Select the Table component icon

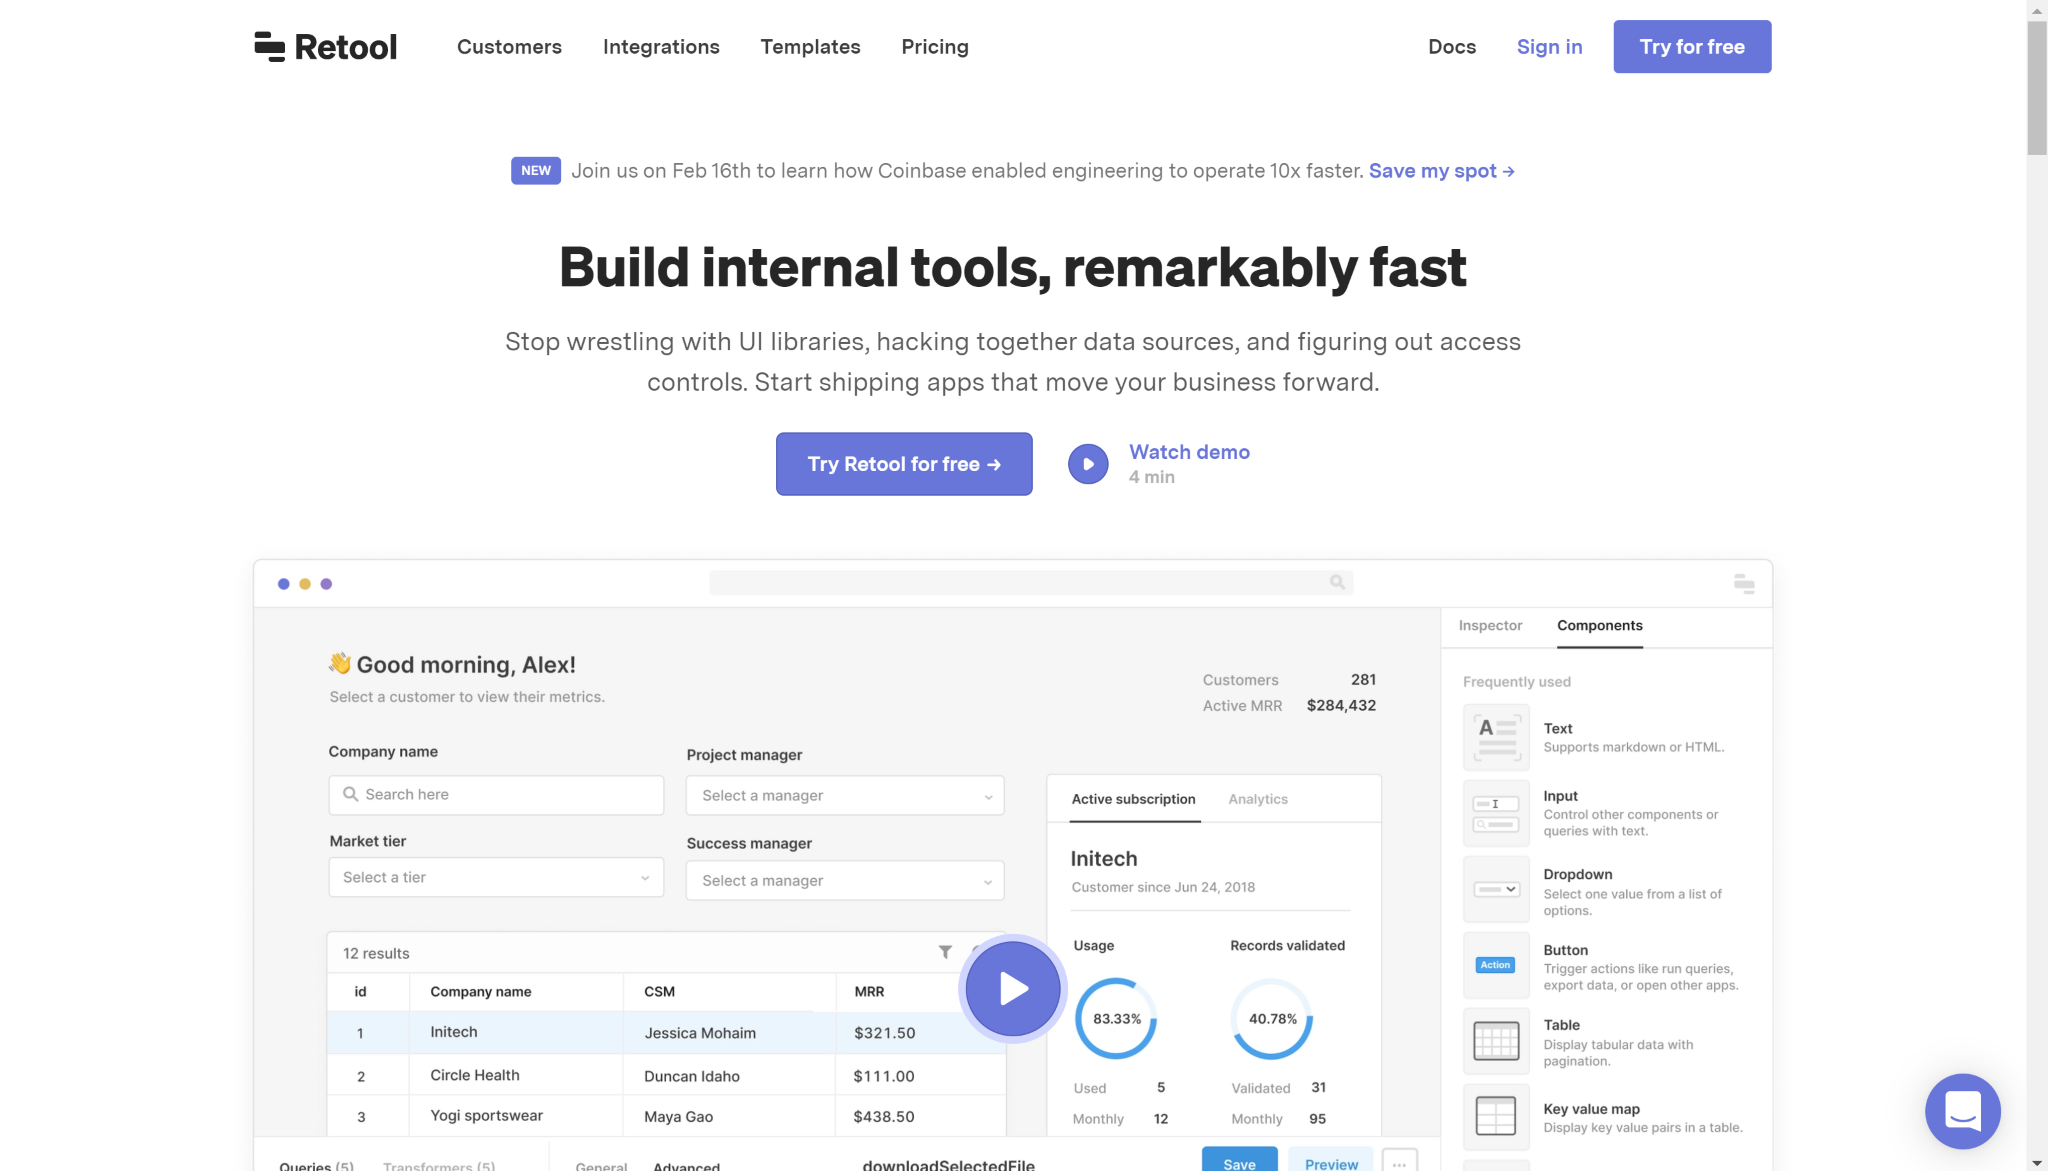click(1496, 1041)
